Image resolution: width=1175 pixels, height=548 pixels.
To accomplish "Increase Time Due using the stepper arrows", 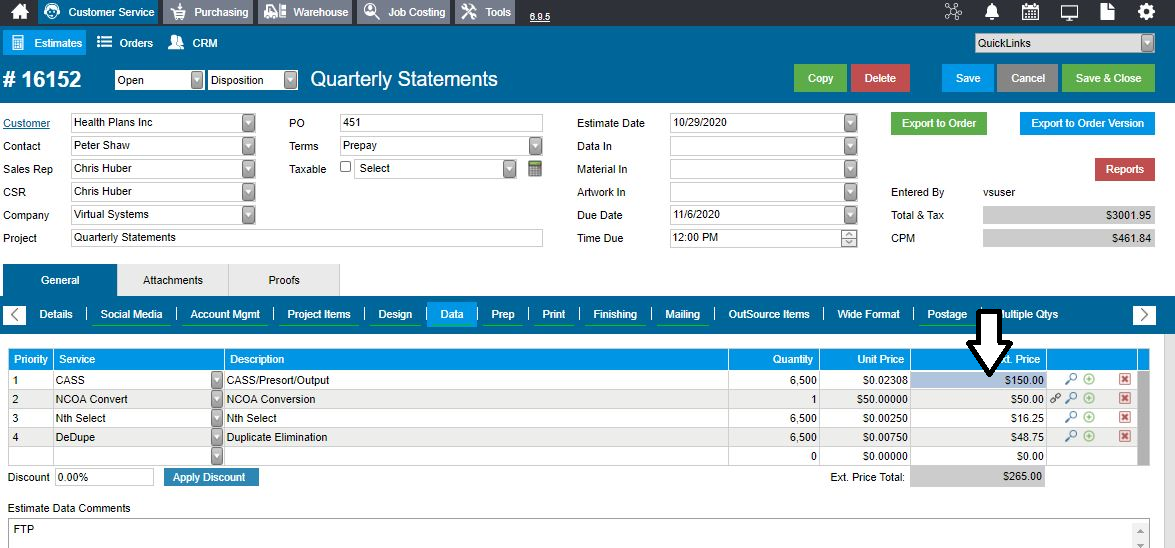I will 849,234.
